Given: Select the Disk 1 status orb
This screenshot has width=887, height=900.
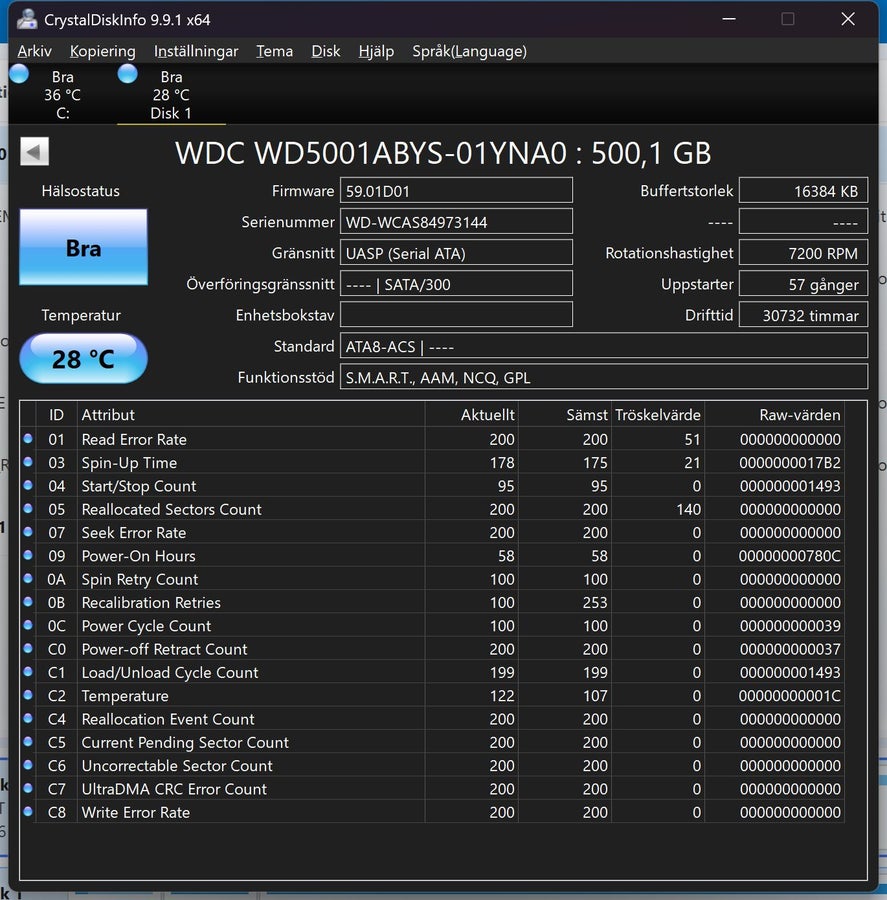Looking at the screenshot, I should [127, 74].
